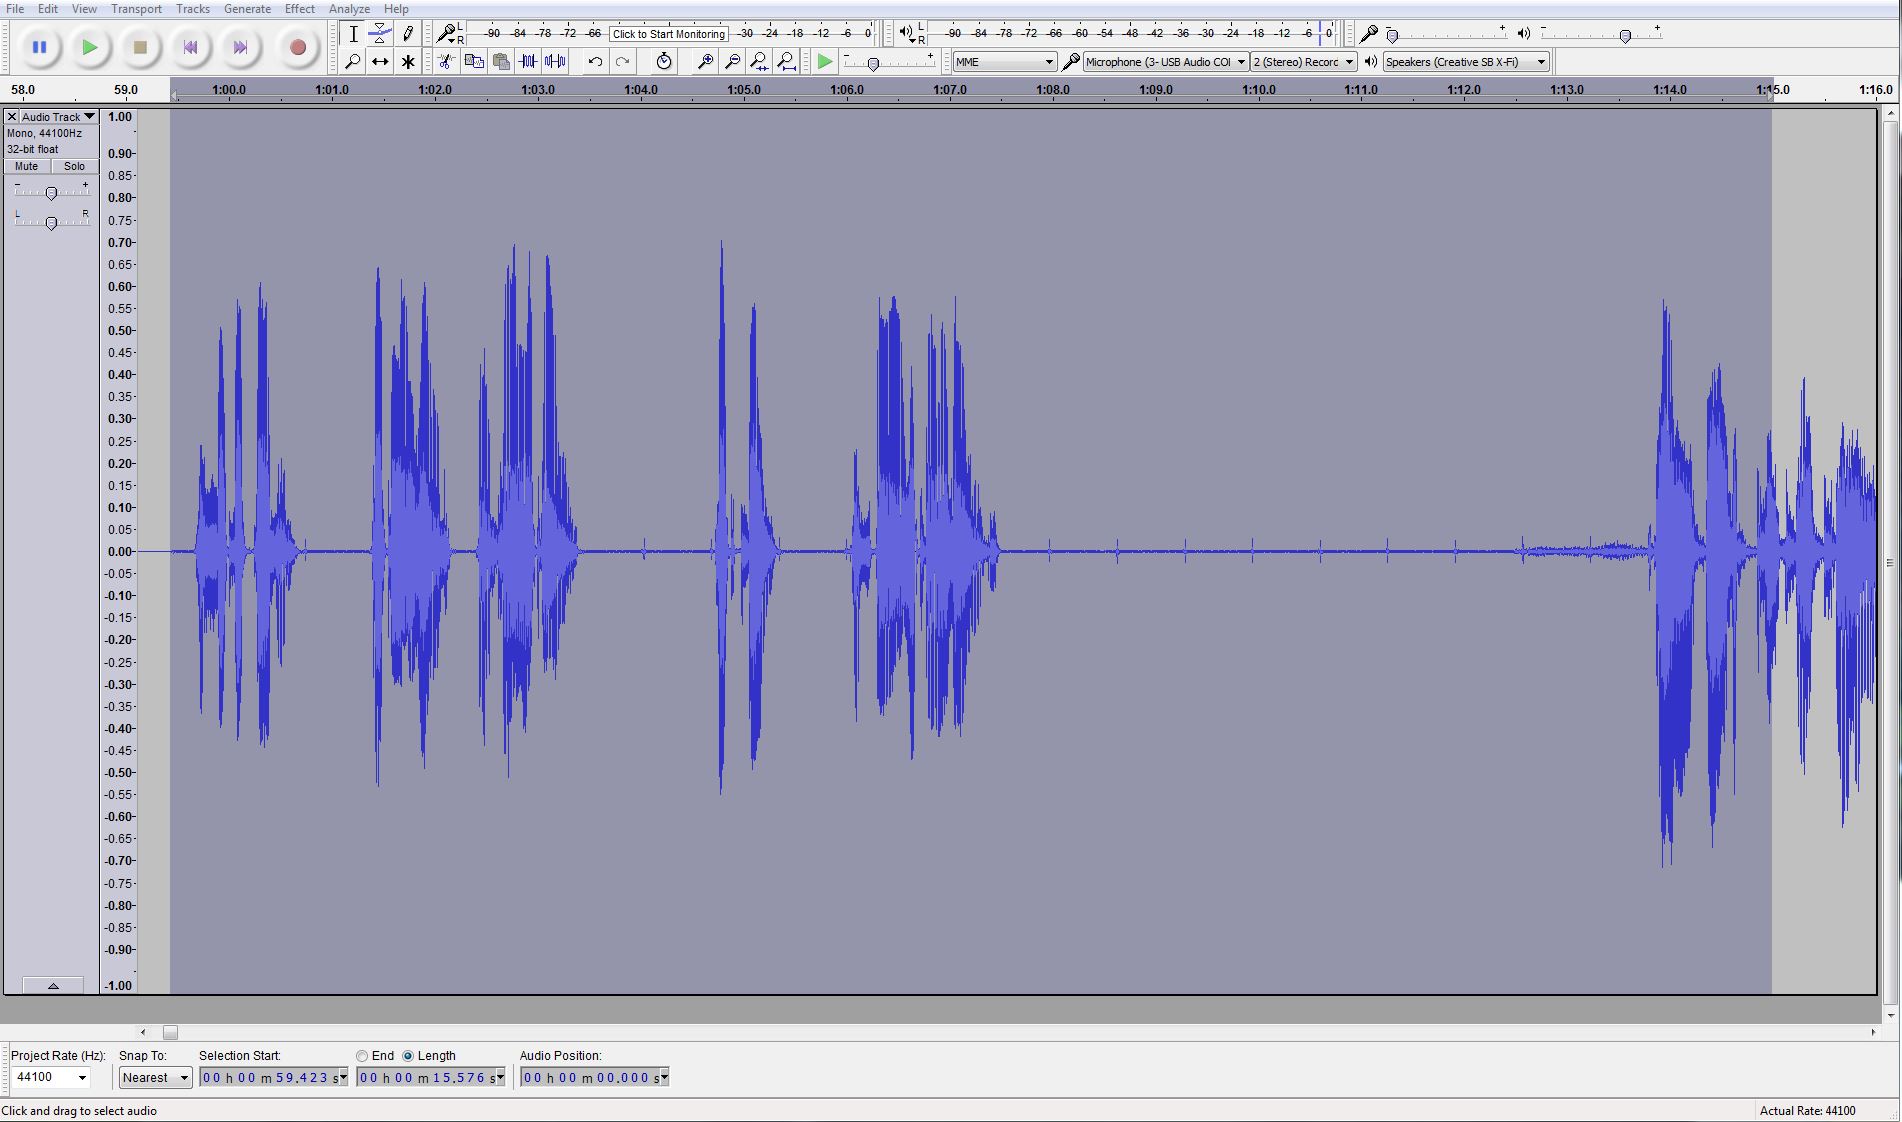Click the horizontal scrollbar thumb
The height and width of the screenshot is (1122, 1902).
pyautogui.click(x=170, y=1032)
